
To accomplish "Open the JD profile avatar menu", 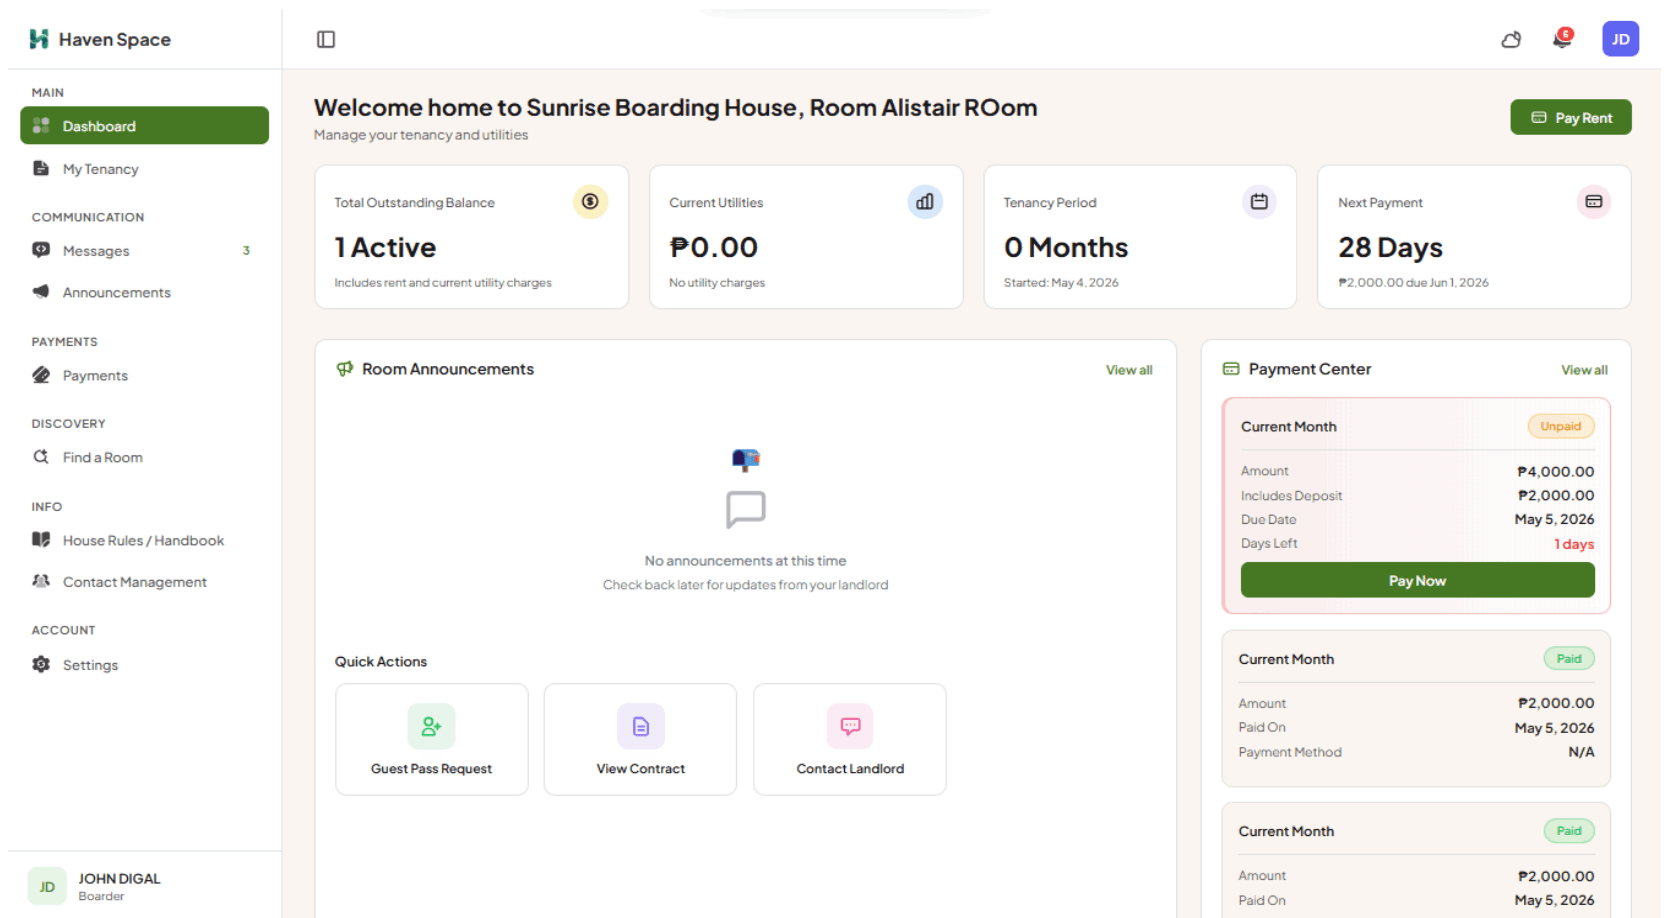I will [x=1620, y=39].
